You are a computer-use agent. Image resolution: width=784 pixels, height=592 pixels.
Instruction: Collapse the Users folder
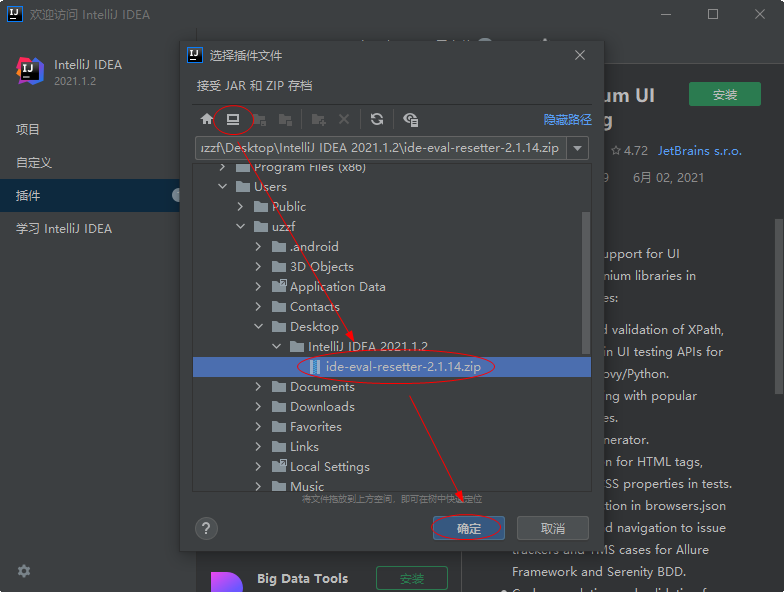pyautogui.click(x=222, y=186)
